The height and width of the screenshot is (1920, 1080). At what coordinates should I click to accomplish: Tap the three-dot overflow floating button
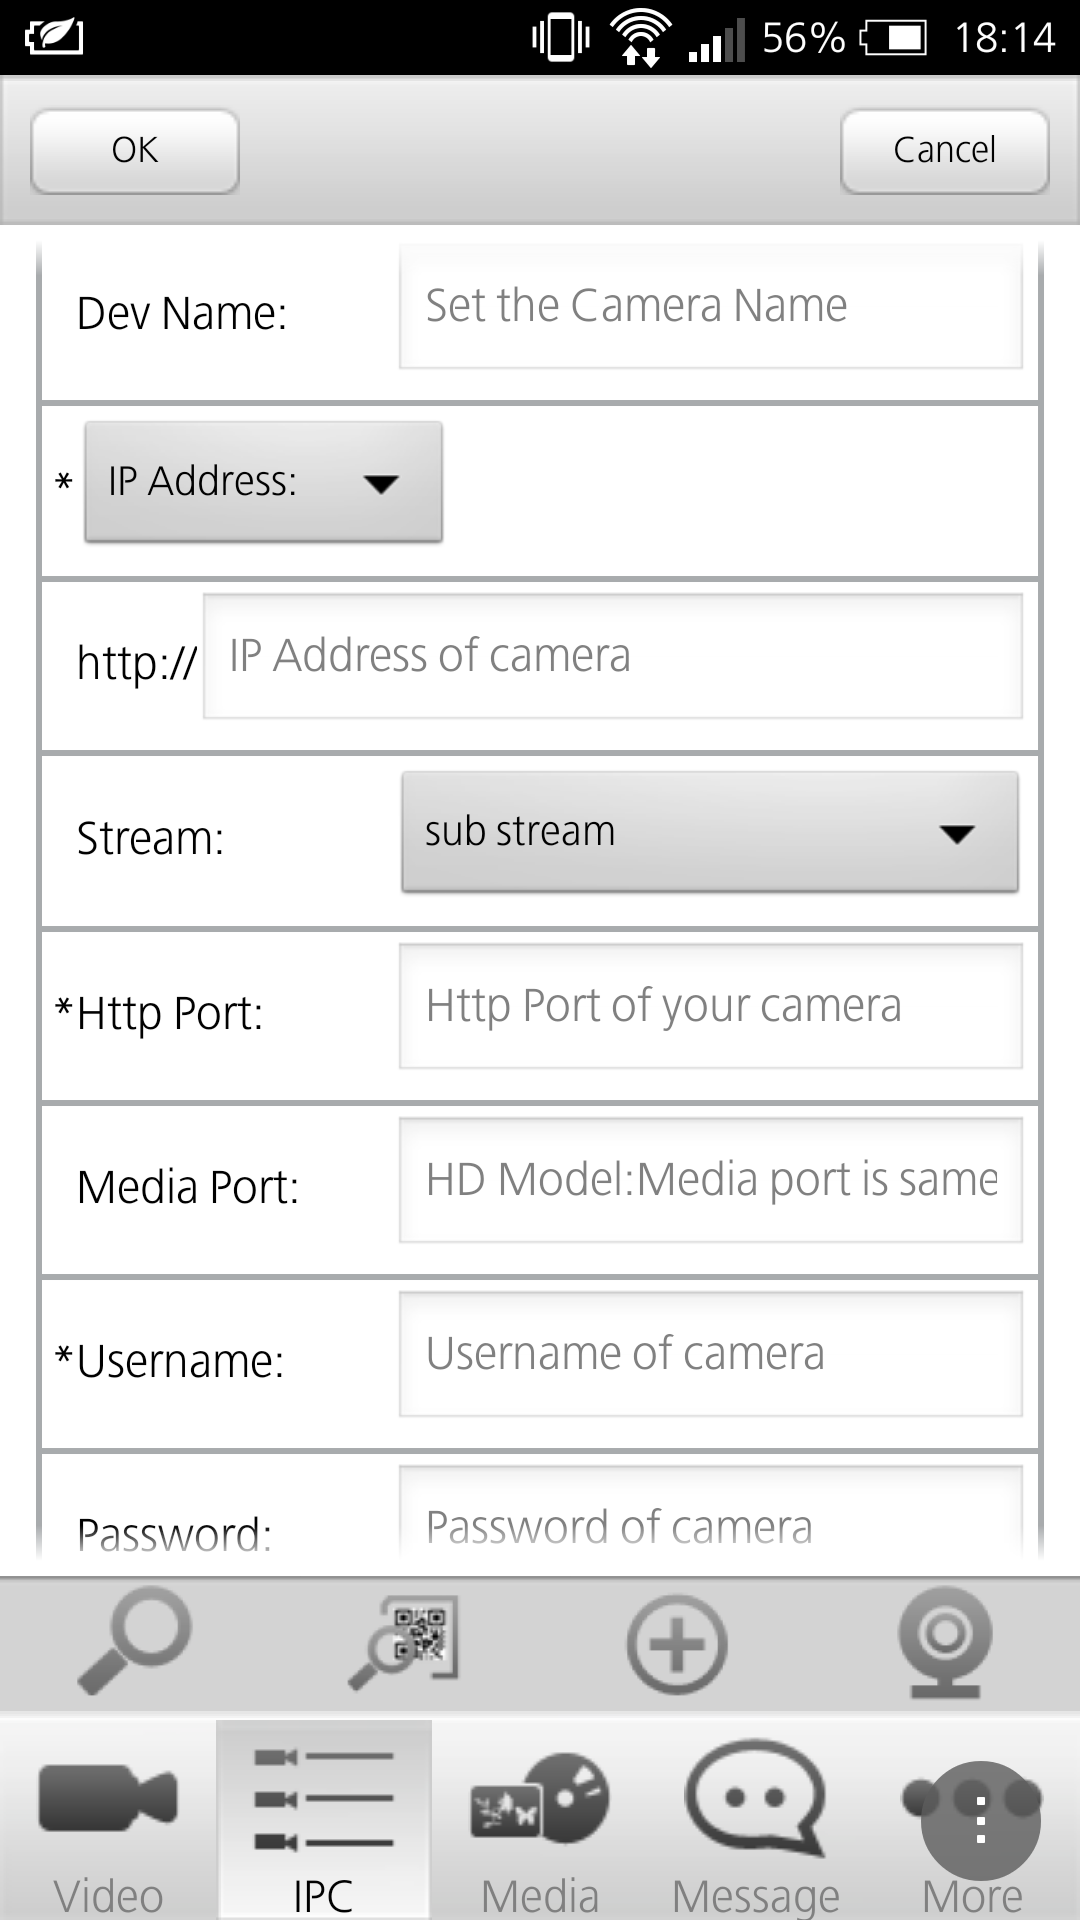coord(980,1820)
